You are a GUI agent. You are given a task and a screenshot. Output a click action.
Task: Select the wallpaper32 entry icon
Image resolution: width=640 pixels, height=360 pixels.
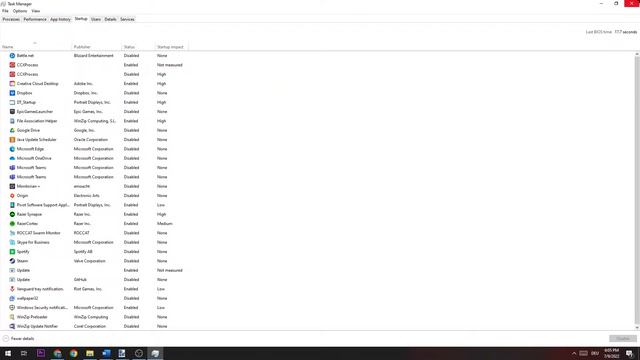click(x=12, y=298)
